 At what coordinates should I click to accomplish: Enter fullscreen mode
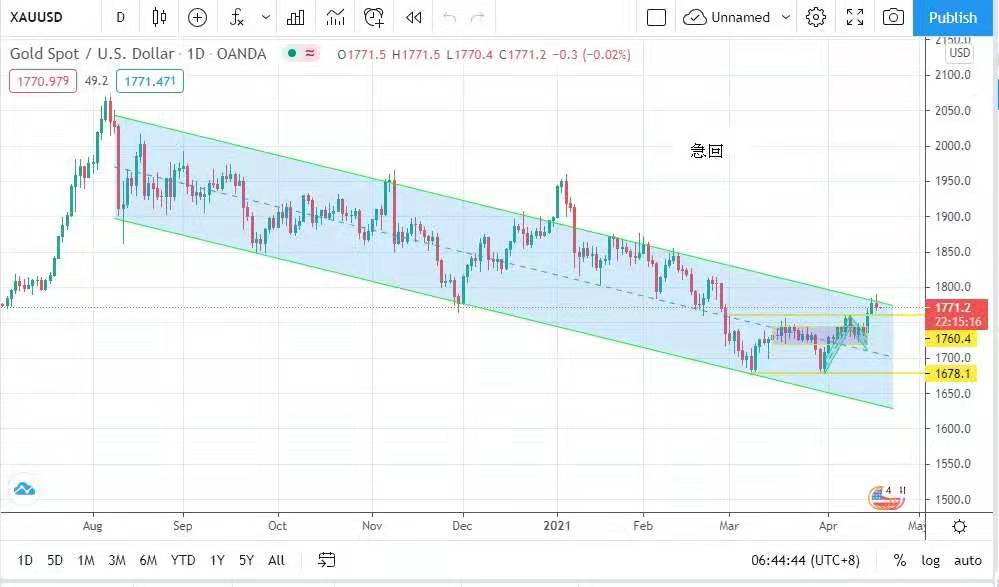[855, 17]
